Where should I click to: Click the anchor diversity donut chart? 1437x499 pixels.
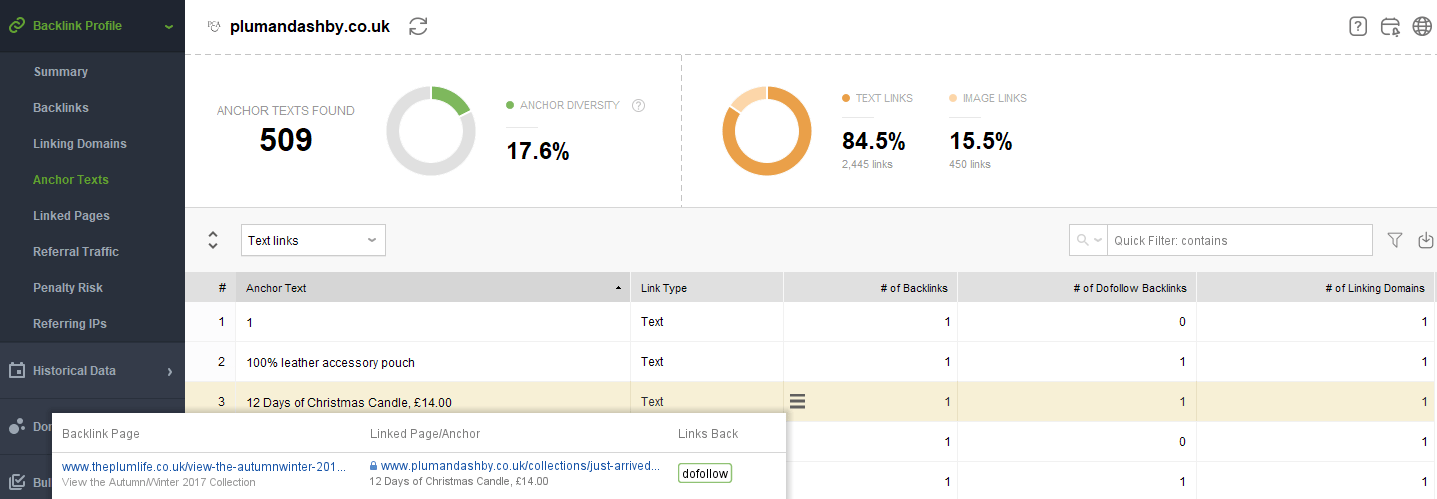point(429,129)
